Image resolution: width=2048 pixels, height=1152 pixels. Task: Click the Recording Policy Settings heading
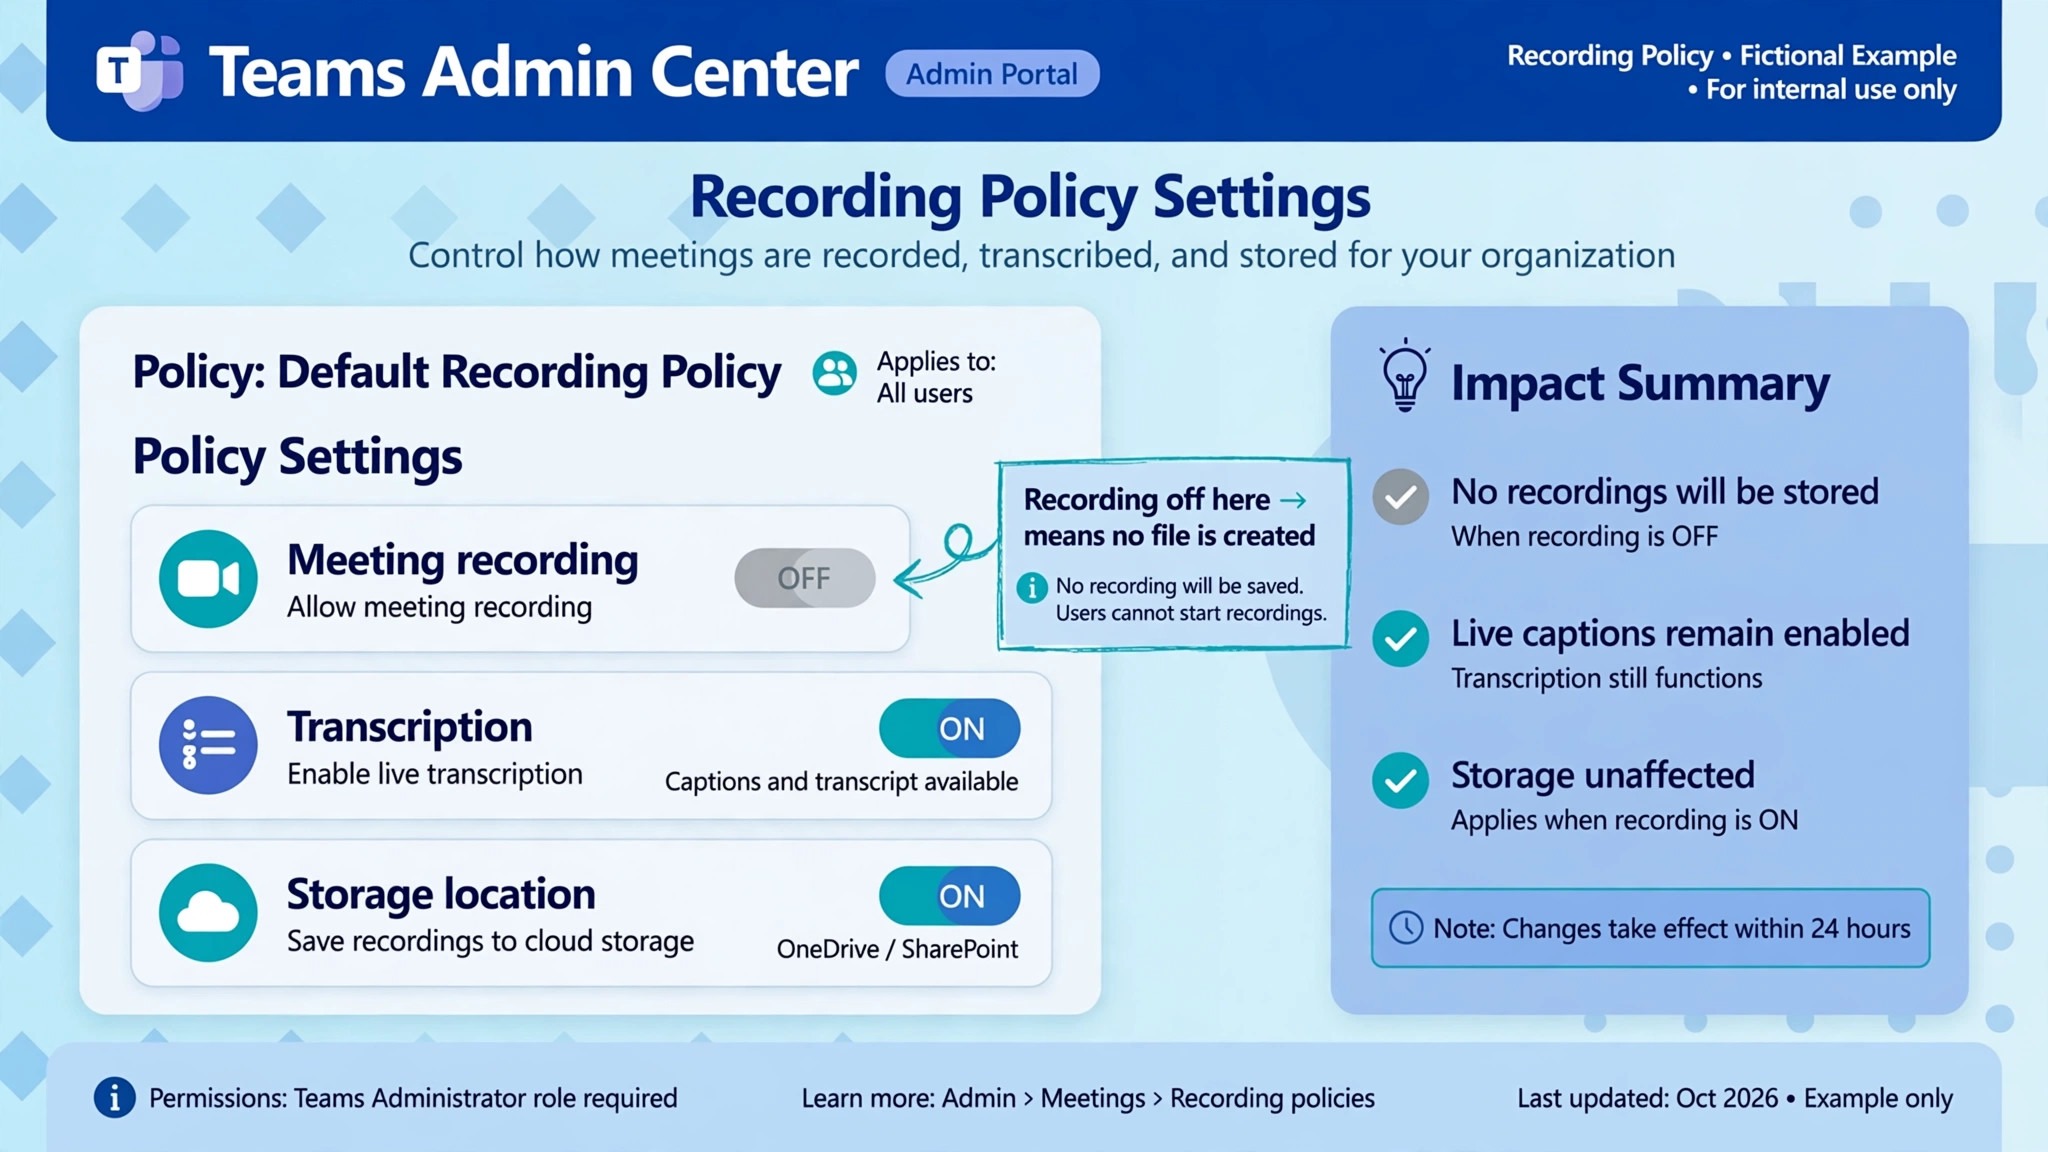[1030, 196]
